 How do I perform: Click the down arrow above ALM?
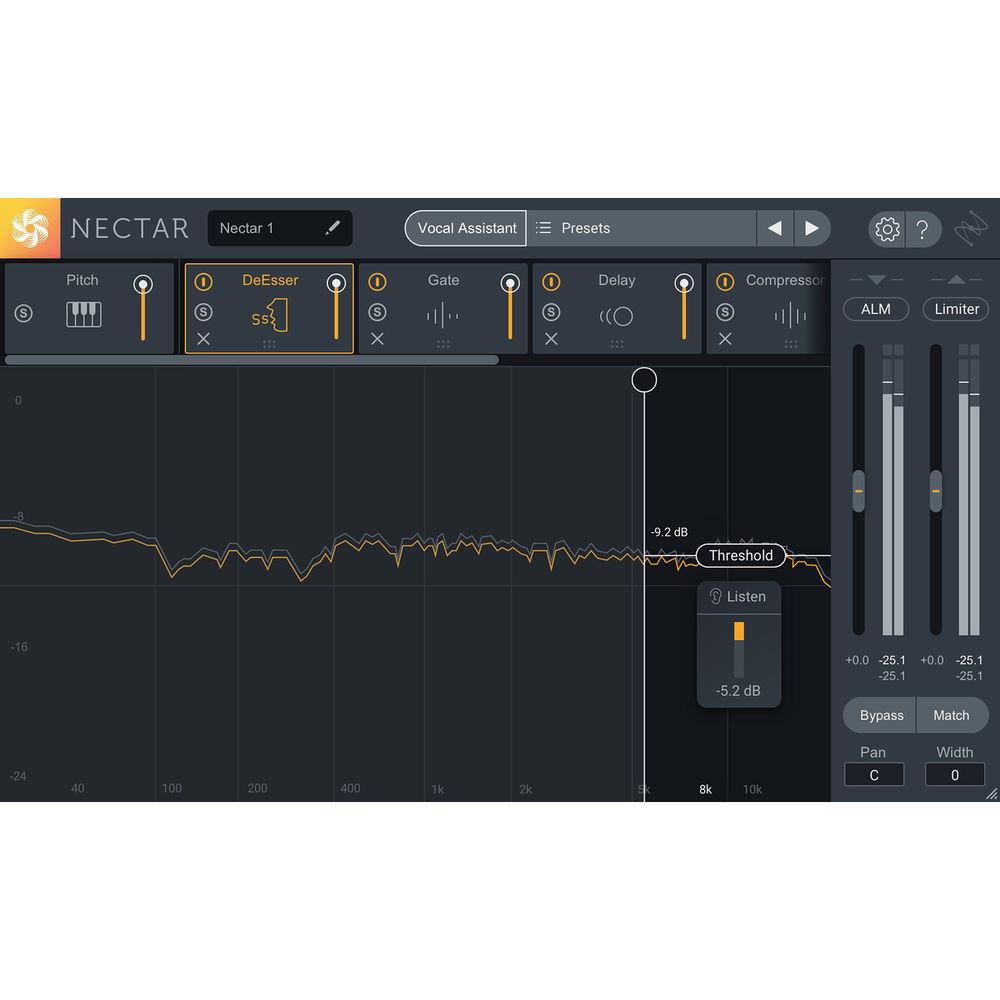[876, 279]
